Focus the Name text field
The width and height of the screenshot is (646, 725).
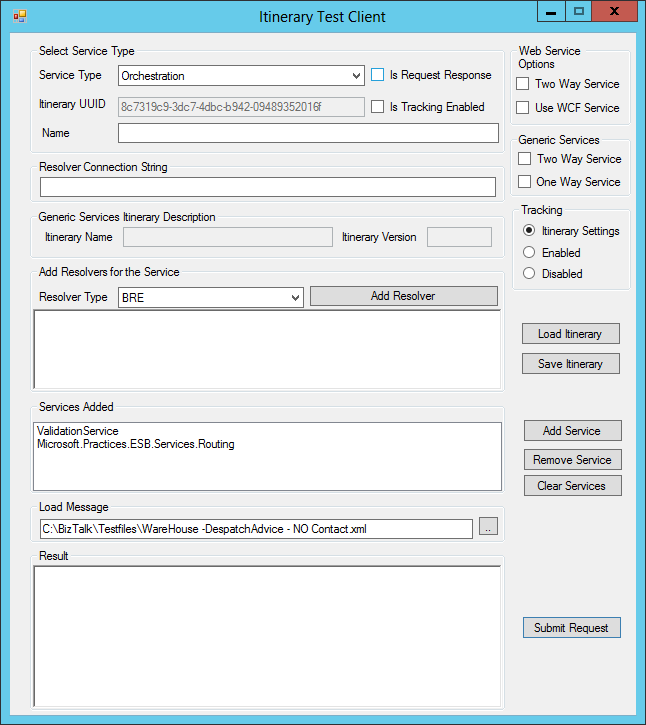(x=308, y=133)
